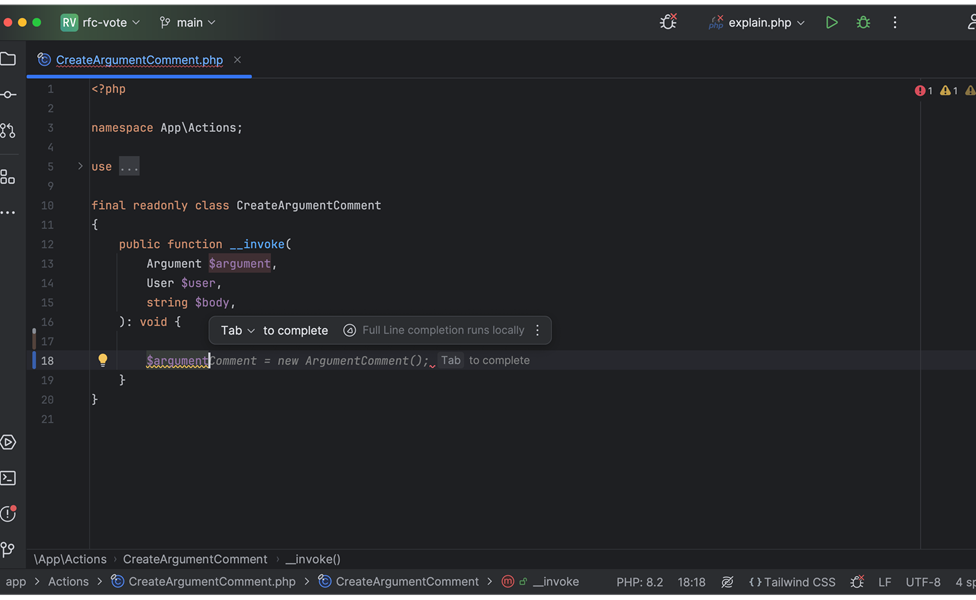Open the Services tool window
The height and width of the screenshot is (600, 976).
coord(8,443)
